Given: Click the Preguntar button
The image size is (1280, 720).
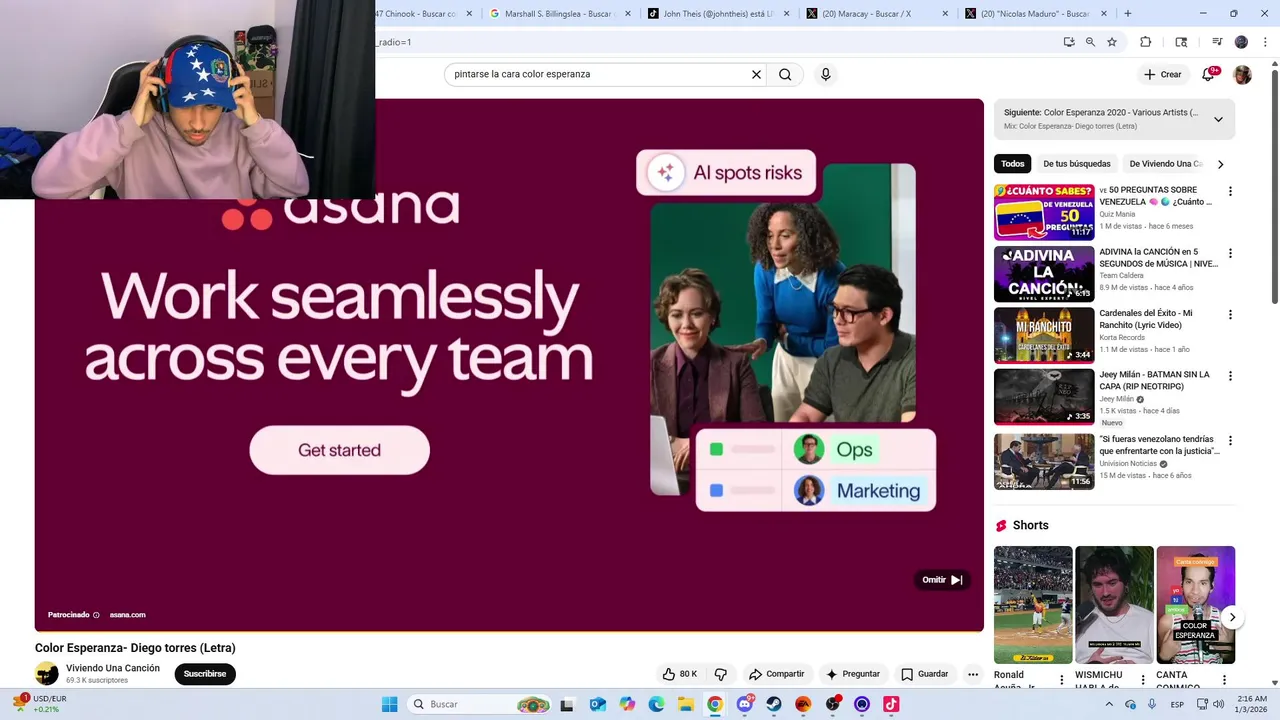Looking at the screenshot, I should 852,674.
